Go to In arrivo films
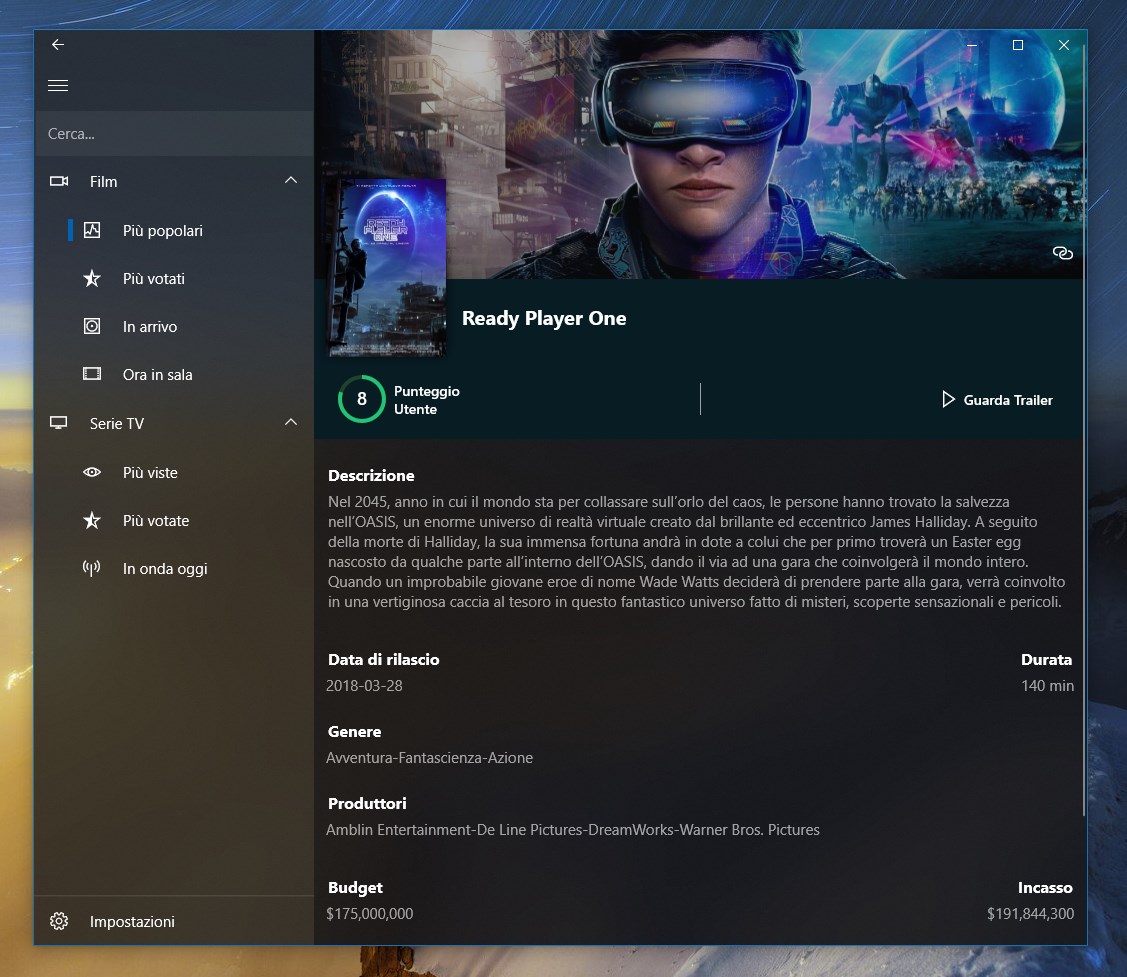 click(174, 326)
